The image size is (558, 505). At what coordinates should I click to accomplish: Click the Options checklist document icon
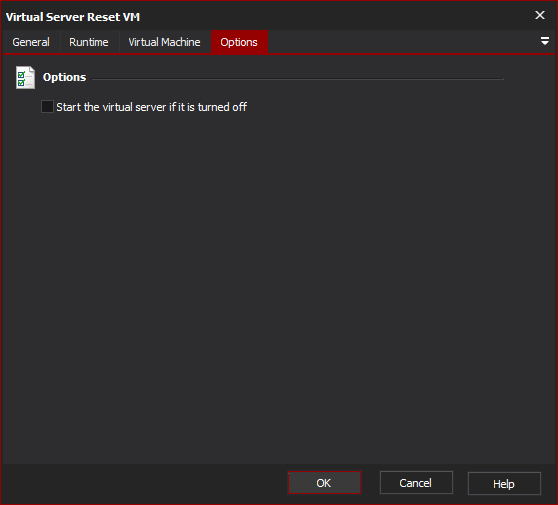coord(25,77)
